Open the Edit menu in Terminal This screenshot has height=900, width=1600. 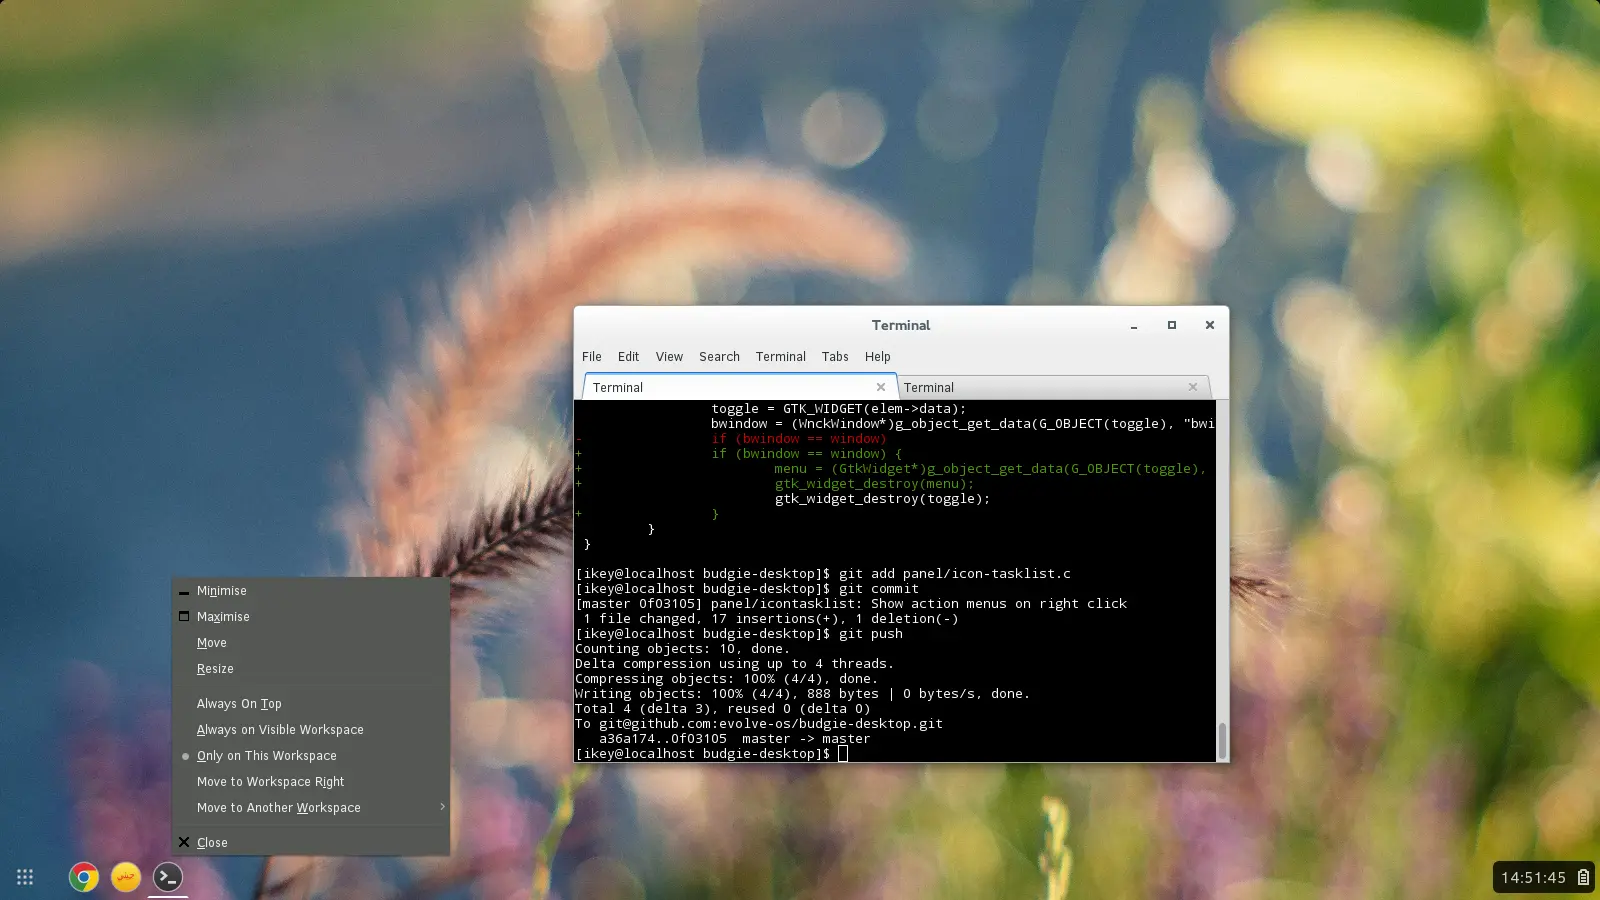[x=628, y=356]
